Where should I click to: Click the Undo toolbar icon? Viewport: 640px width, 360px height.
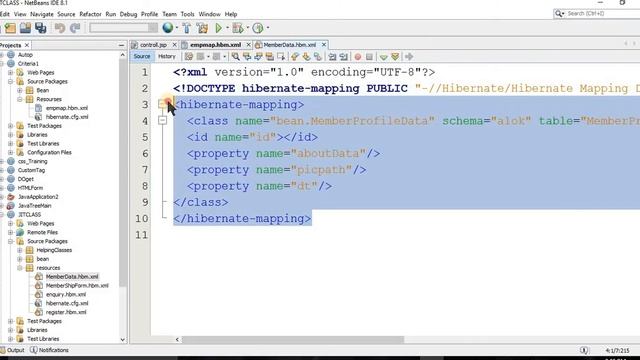(x=60, y=28)
